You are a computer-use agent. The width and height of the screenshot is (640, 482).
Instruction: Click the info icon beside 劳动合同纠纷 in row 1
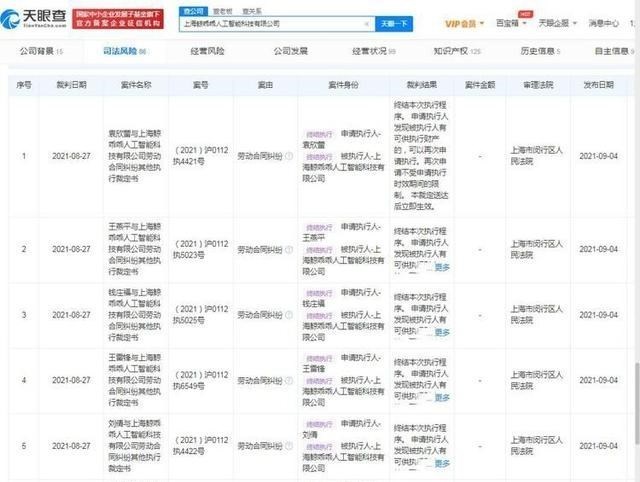coord(289,156)
